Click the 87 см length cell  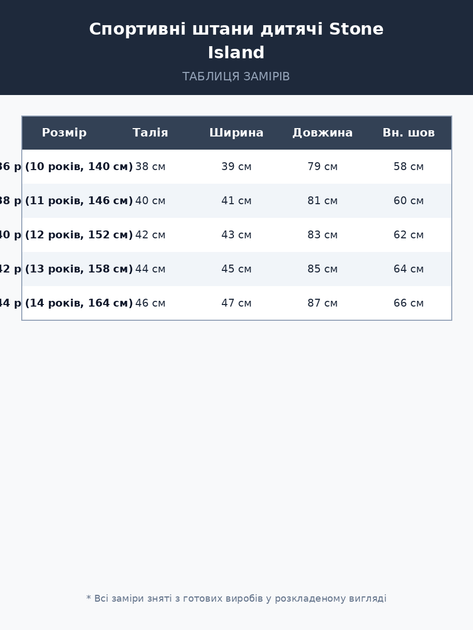tap(322, 303)
